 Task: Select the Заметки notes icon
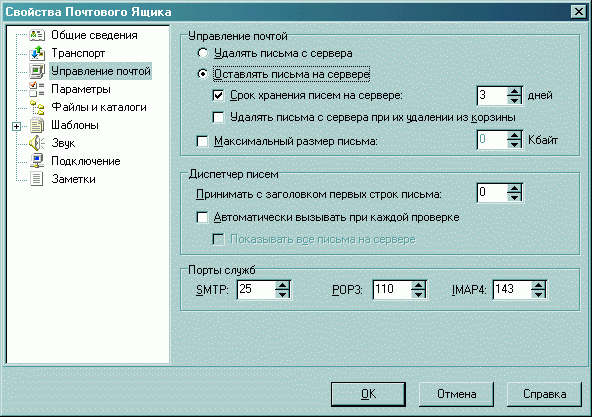coord(37,179)
